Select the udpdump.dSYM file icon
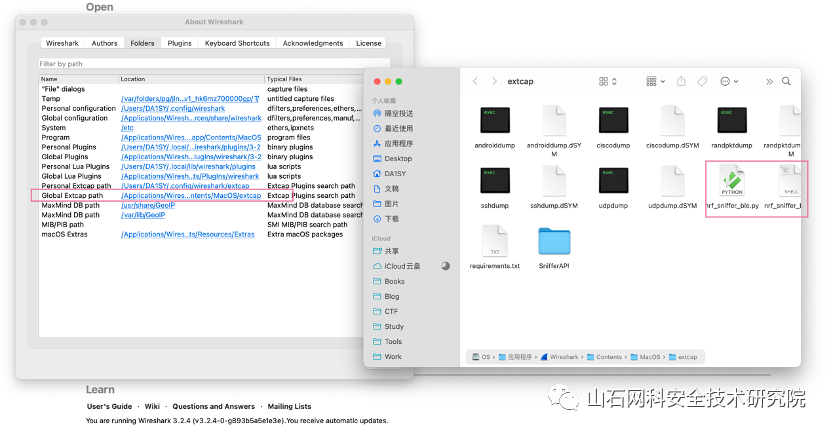Screen dimensions: 832x434 coord(672,181)
